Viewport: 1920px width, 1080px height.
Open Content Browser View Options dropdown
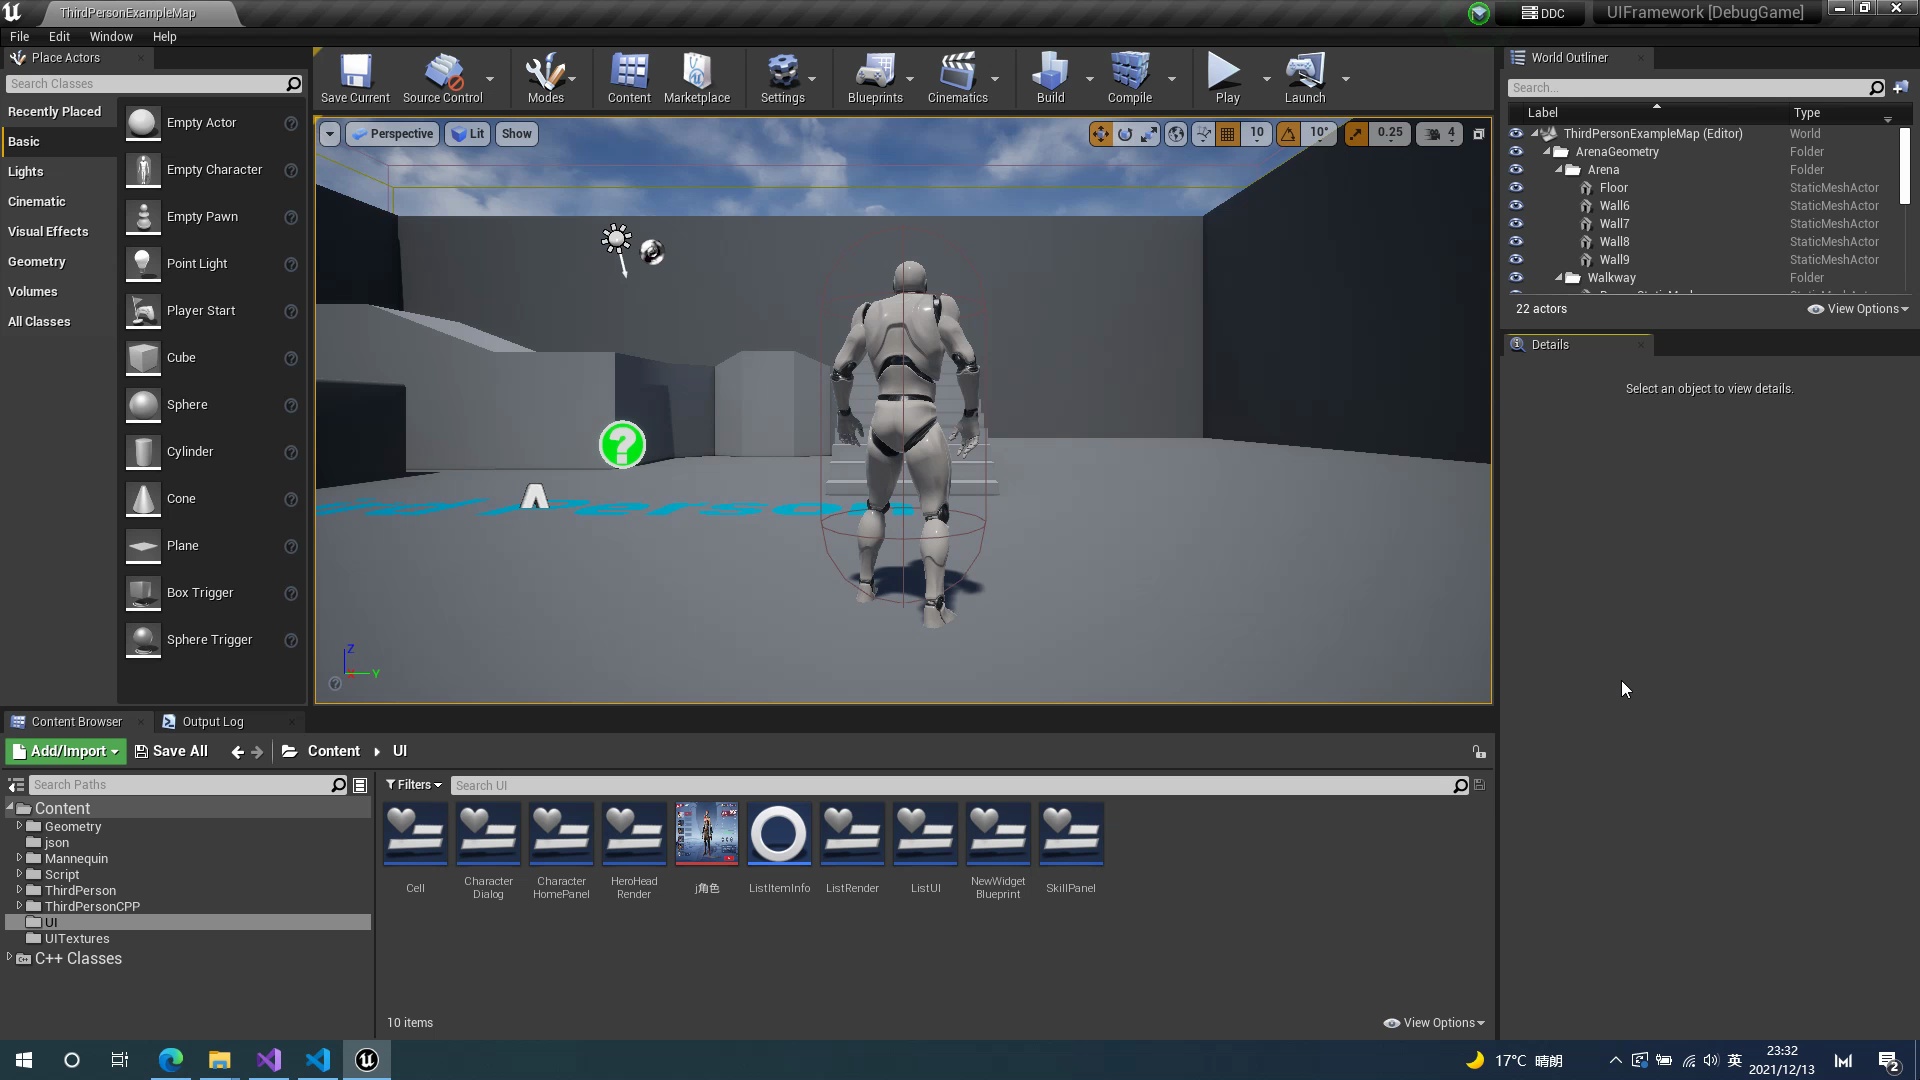[x=1434, y=1023]
